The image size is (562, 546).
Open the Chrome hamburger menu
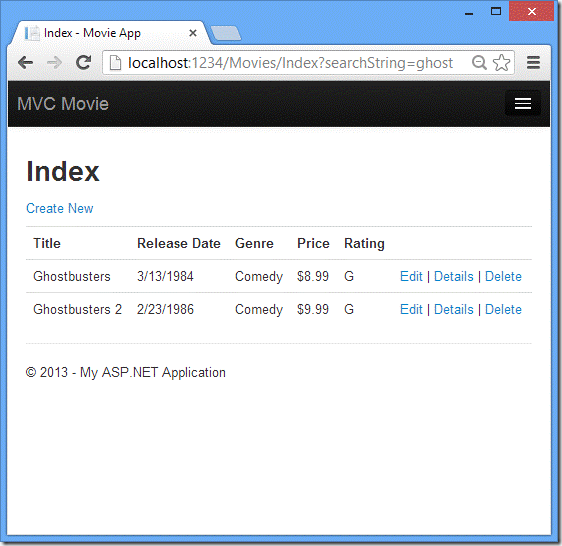pos(533,63)
